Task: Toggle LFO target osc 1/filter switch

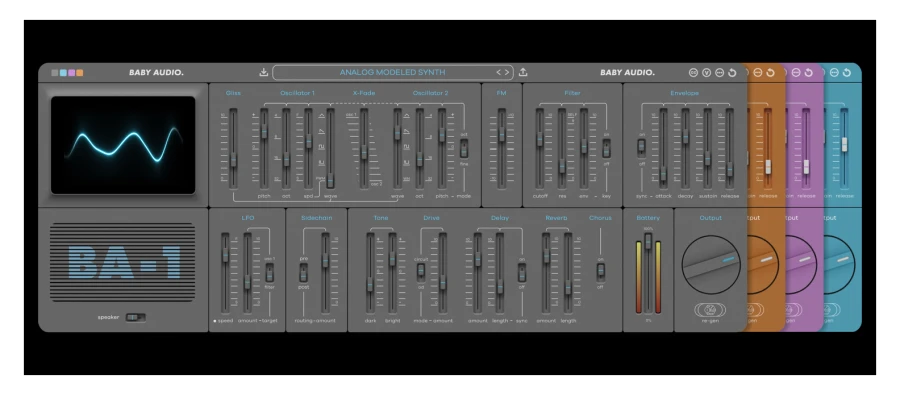Action: [x=269, y=273]
